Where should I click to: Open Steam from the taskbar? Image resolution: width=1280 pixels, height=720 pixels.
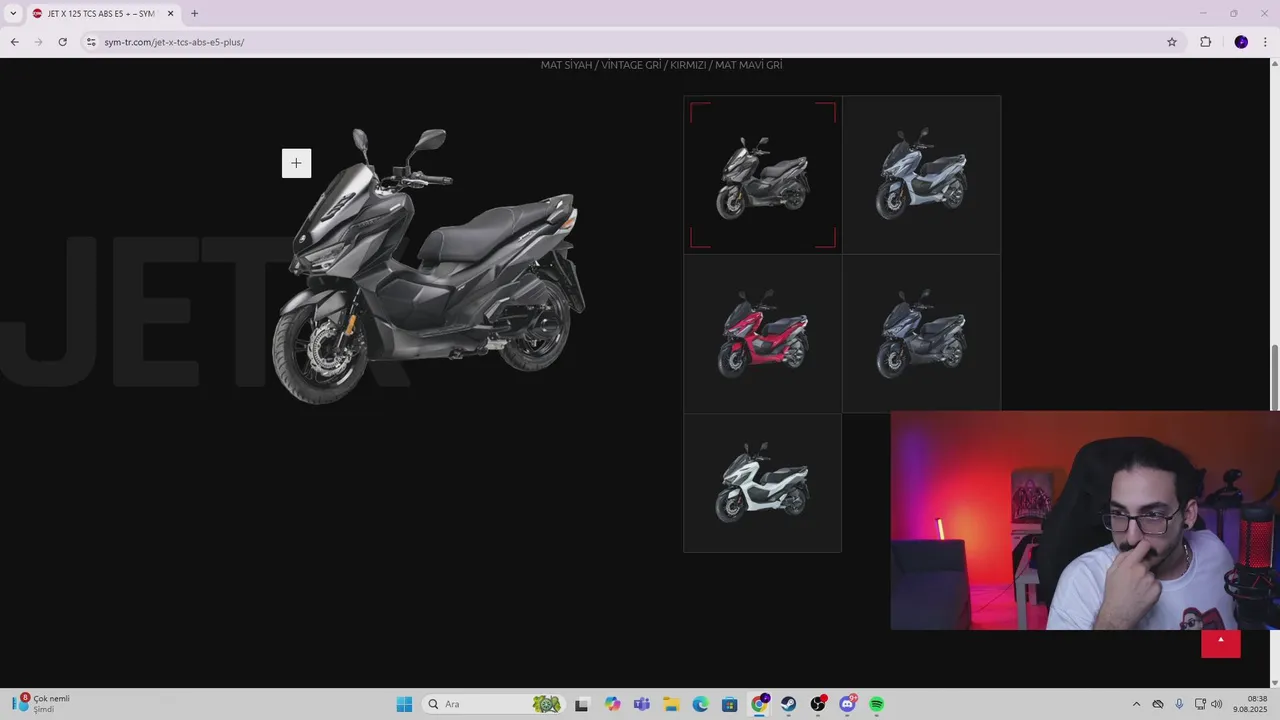(x=788, y=704)
